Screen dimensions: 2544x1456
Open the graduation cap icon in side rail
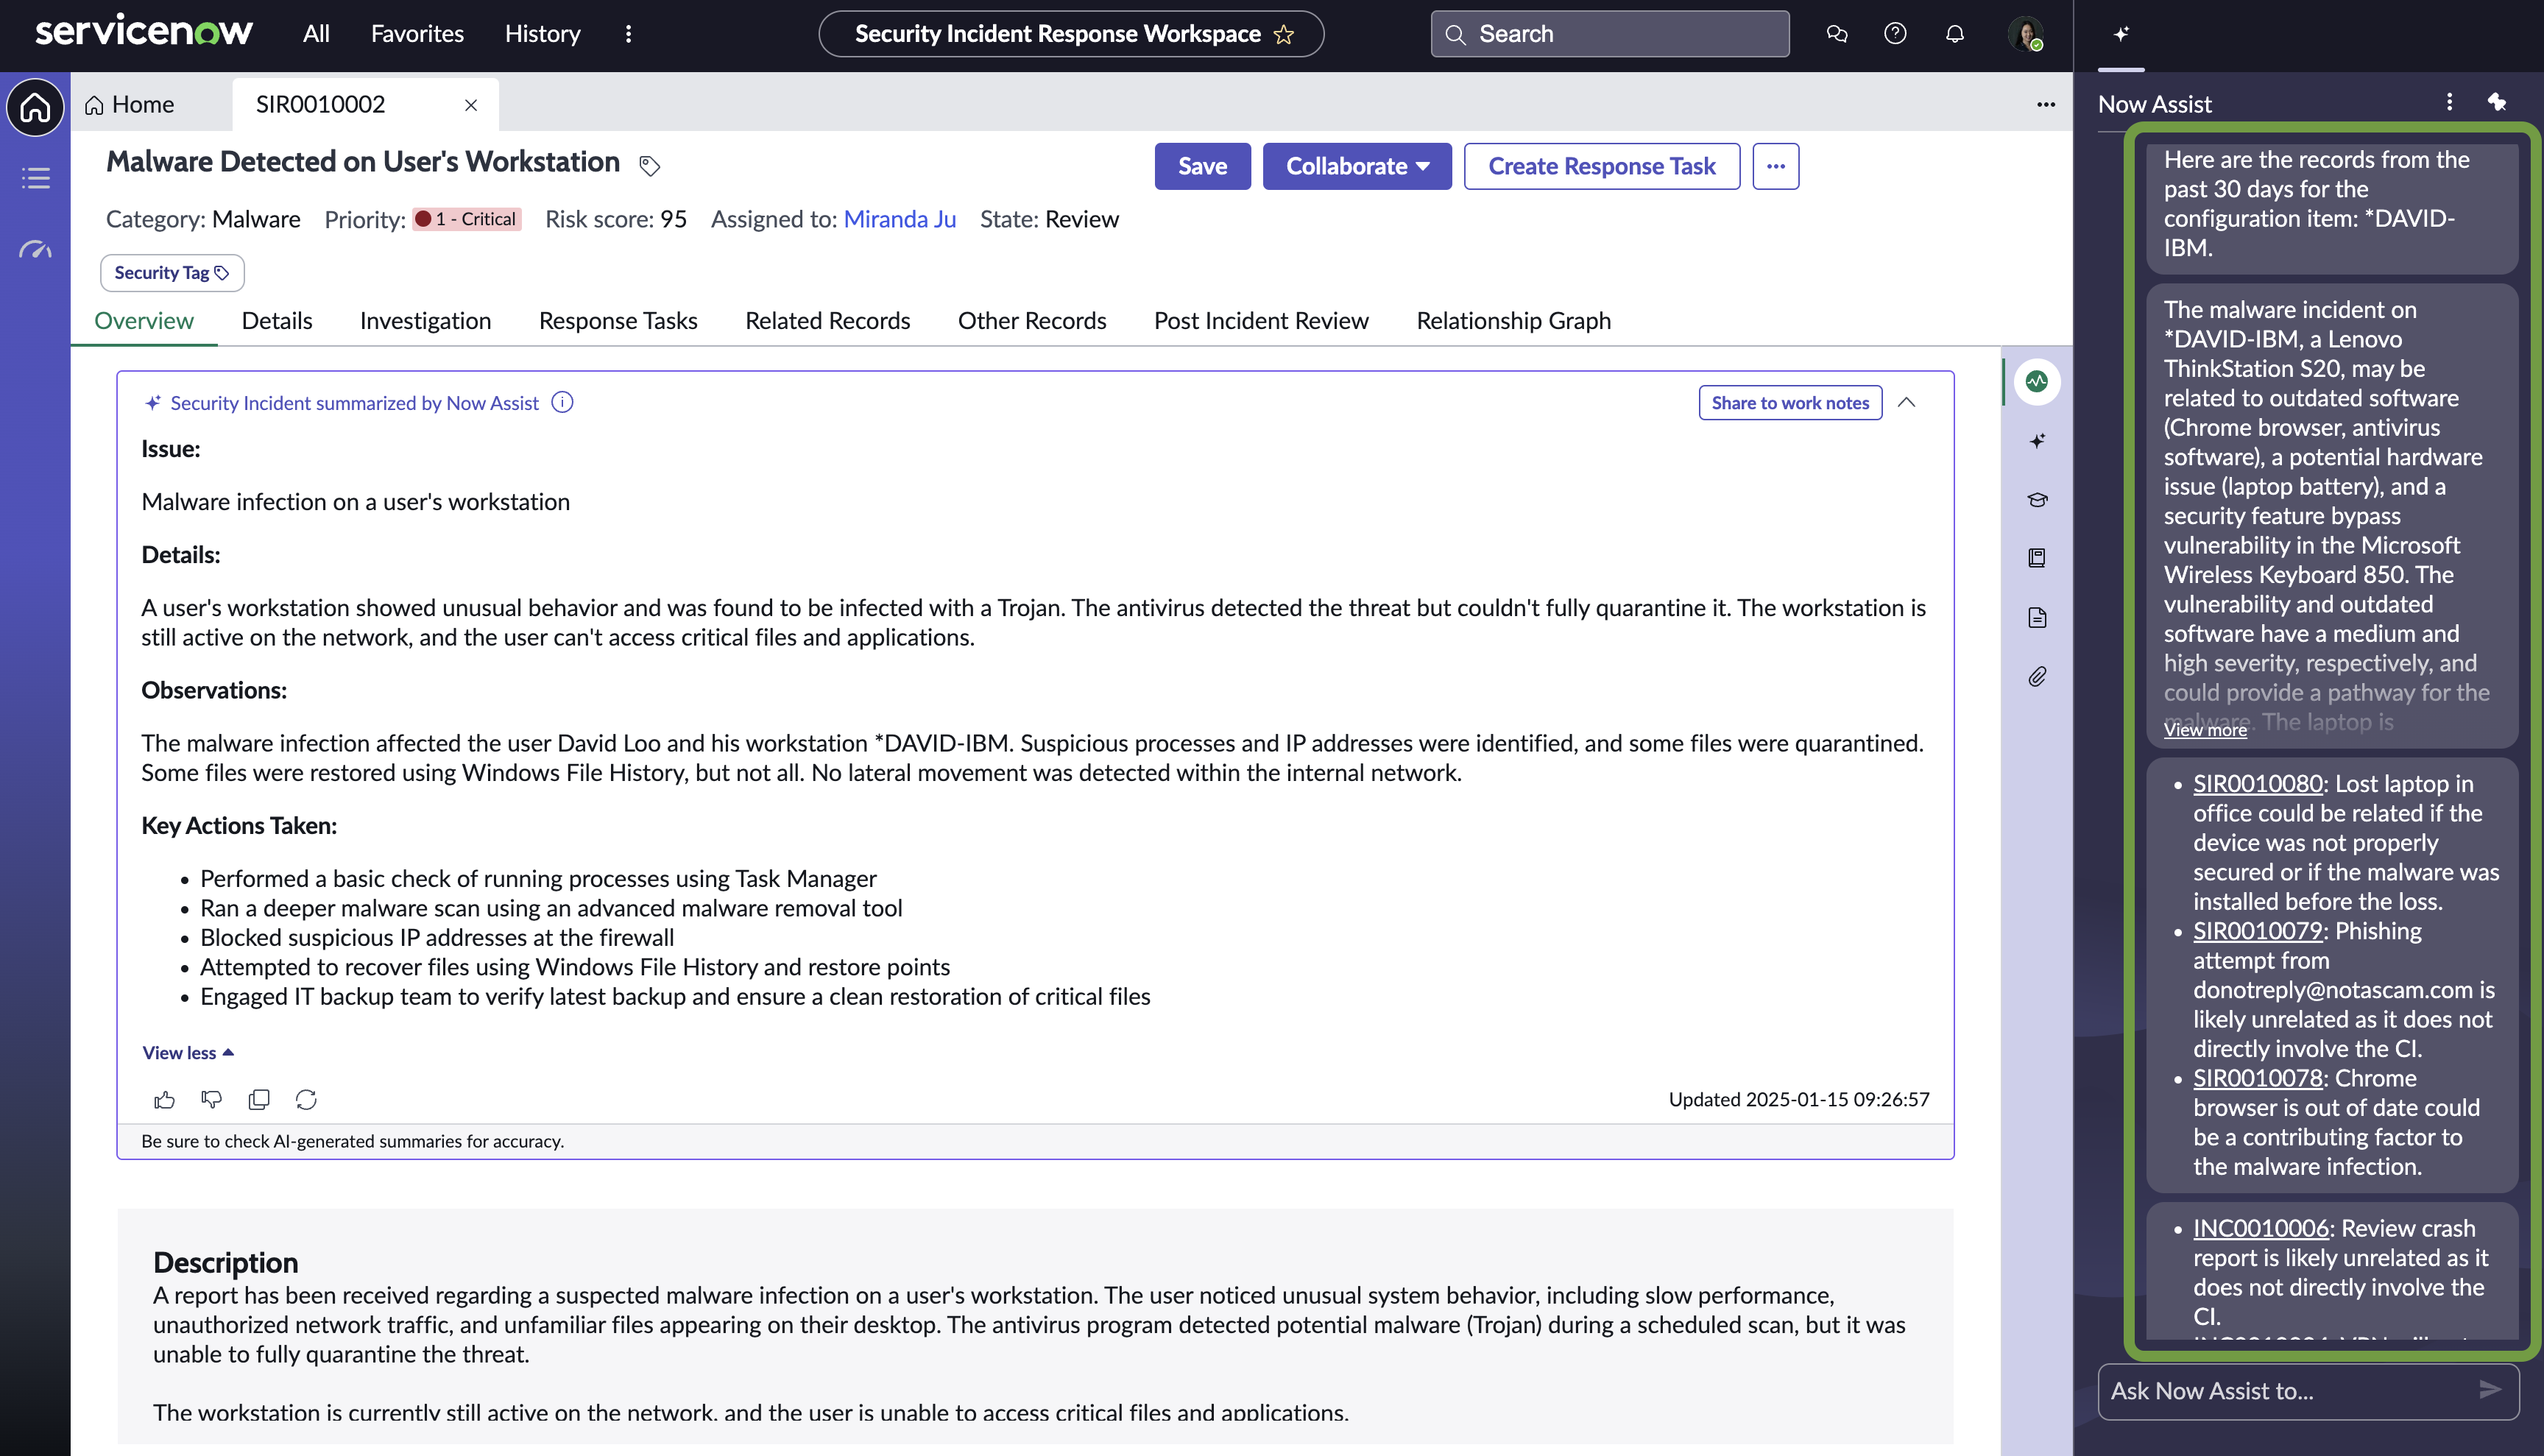click(2037, 499)
